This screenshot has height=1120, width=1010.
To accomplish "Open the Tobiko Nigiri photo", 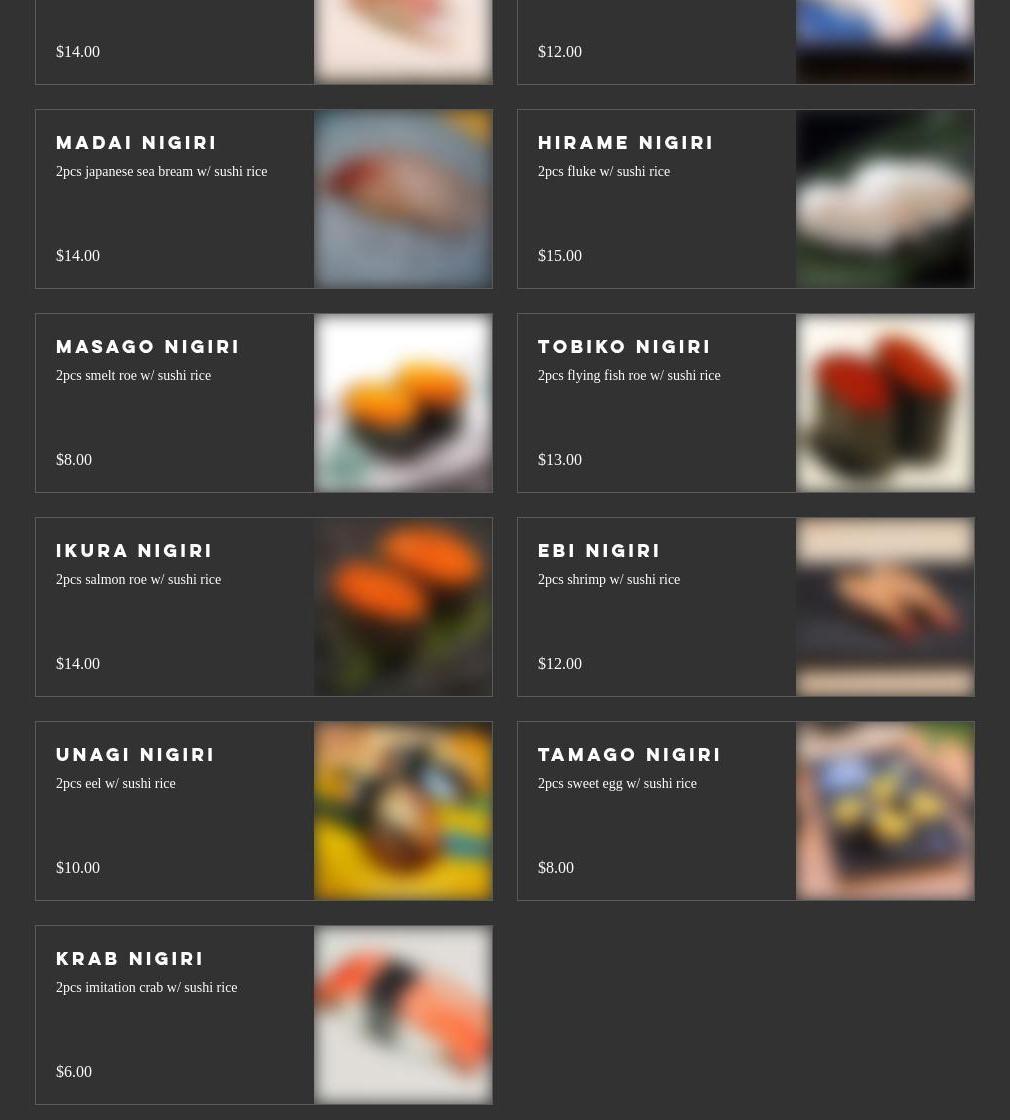I will [x=885, y=403].
